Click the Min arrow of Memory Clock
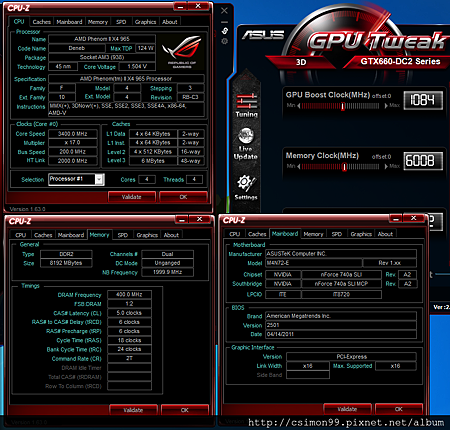450x430 pixels. [299, 166]
